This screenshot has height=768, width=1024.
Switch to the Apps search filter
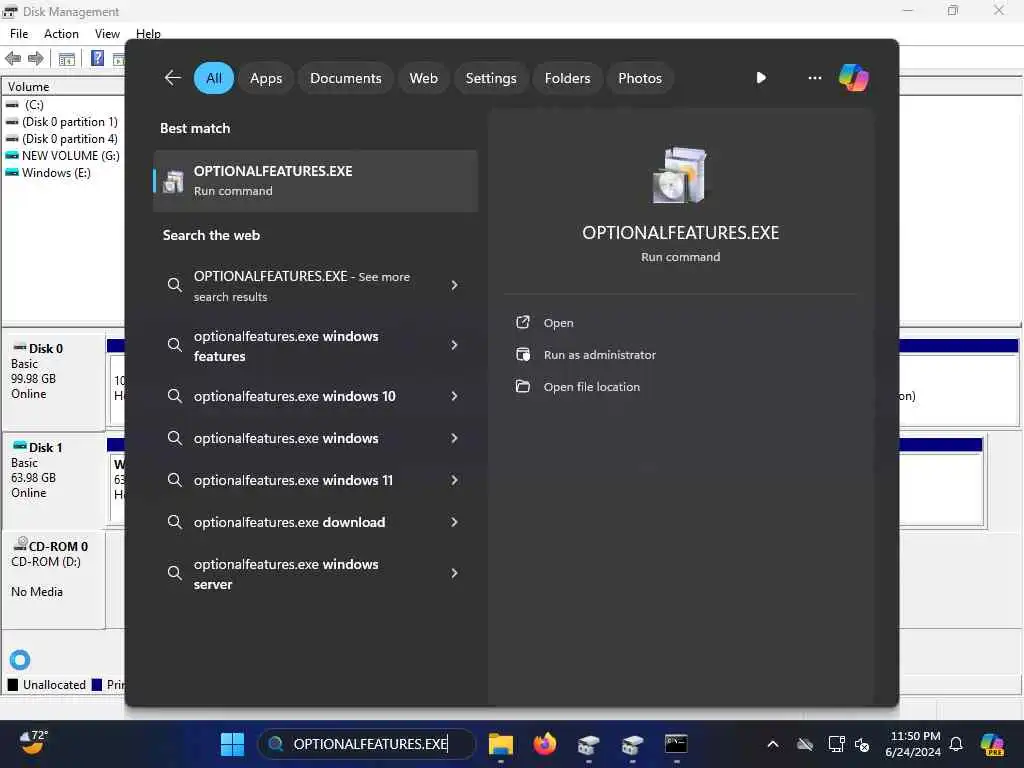(x=266, y=78)
